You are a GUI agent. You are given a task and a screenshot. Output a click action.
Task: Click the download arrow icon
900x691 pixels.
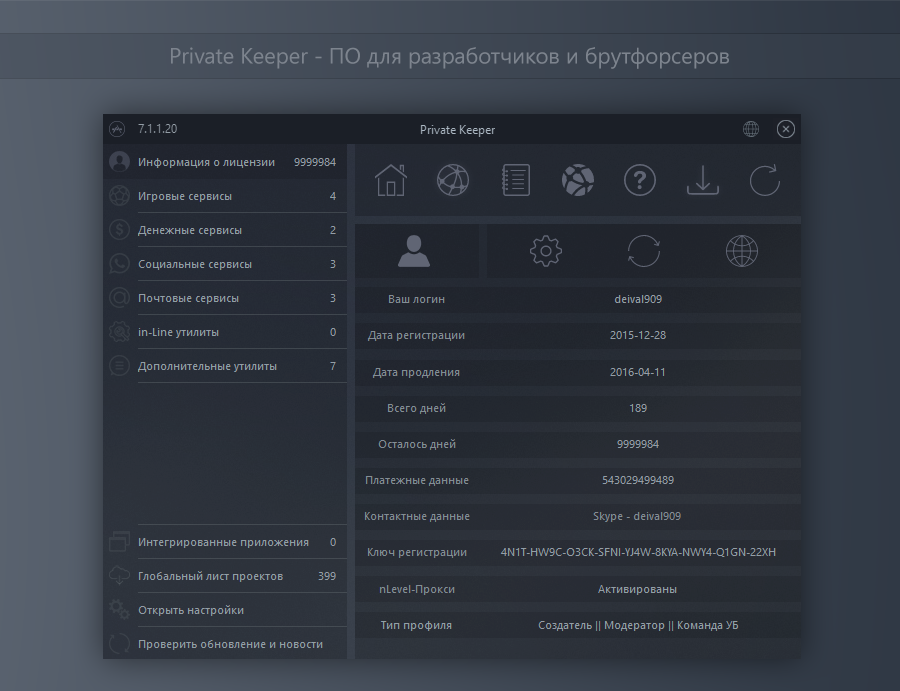[703, 180]
